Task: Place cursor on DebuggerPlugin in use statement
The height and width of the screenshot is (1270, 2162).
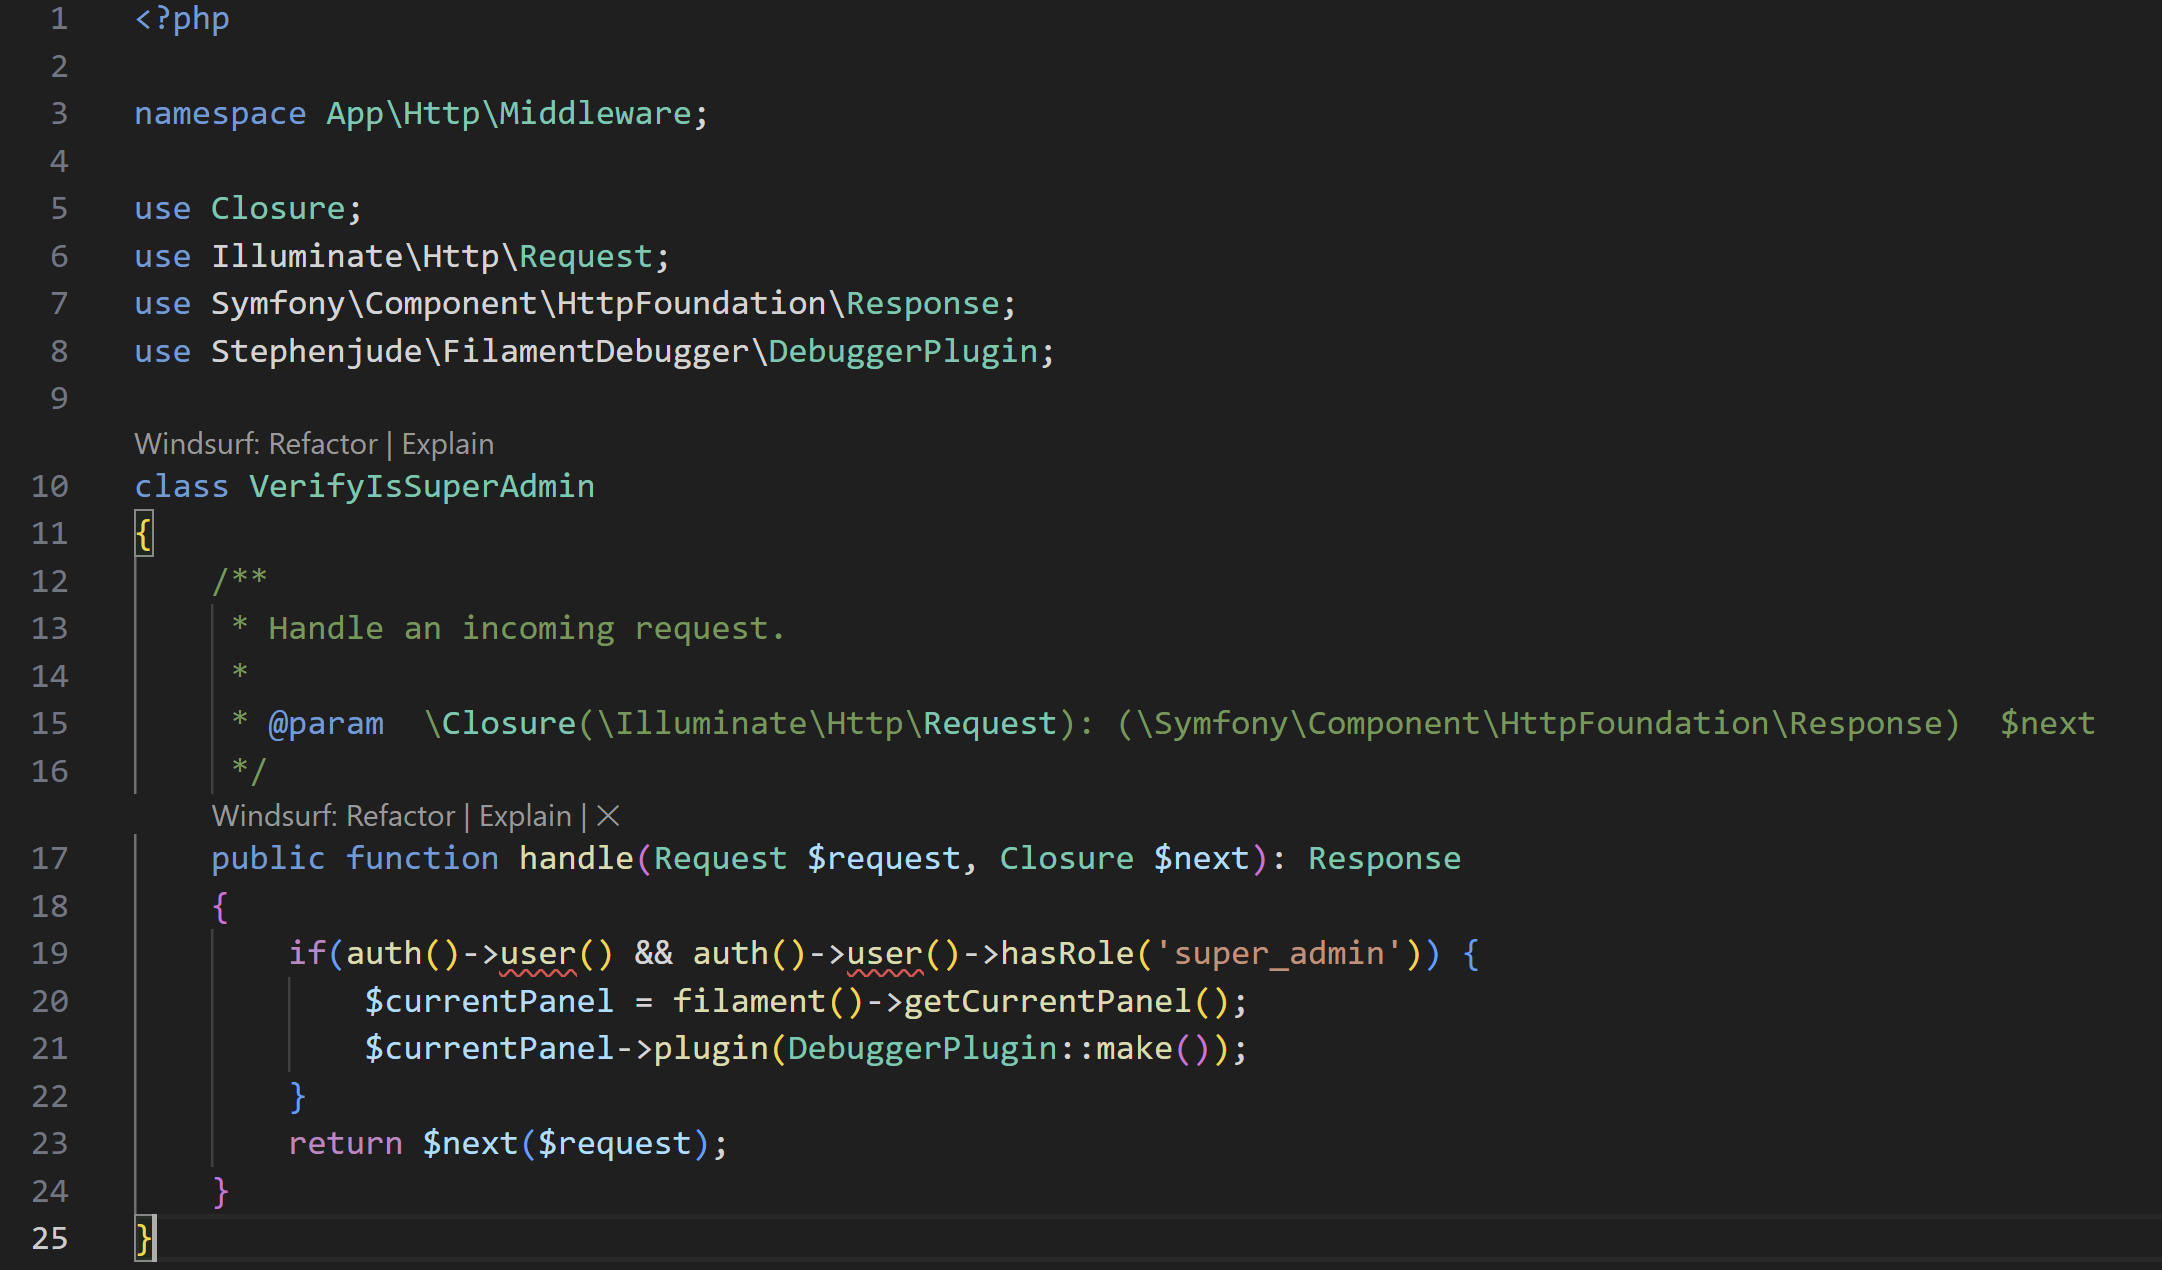Action: coord(903,351)
